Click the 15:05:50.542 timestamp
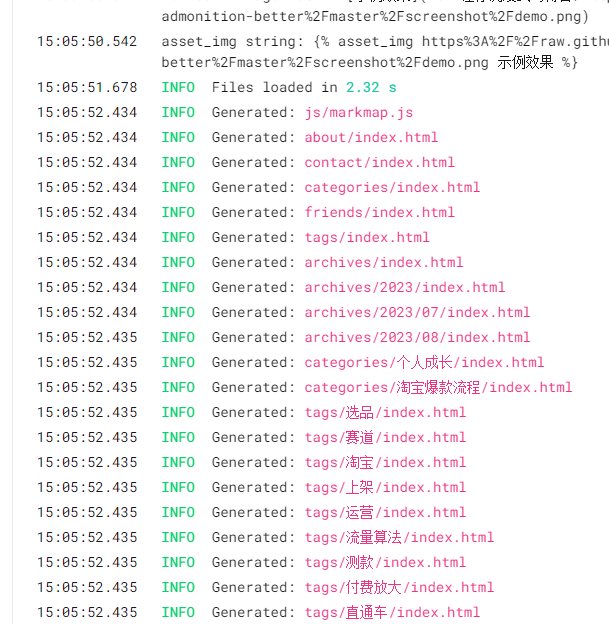This screenshot has height=624, width=609. click(x=87, y=41)
